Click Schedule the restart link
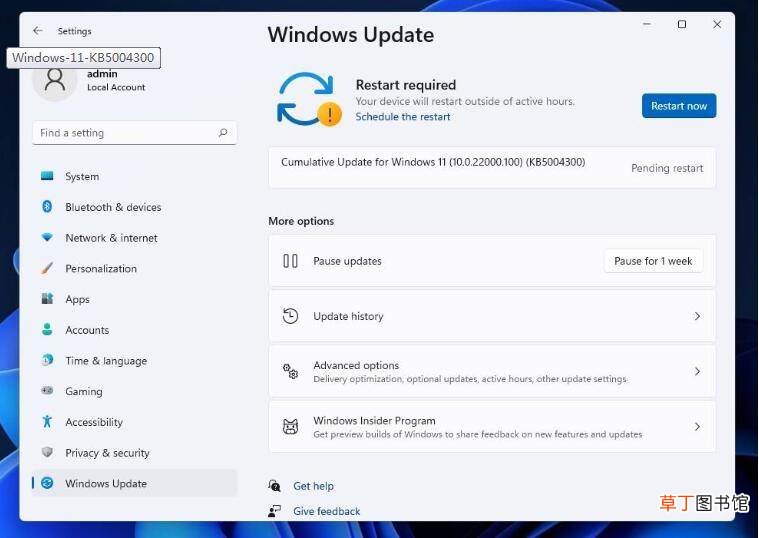This screenshot has height=538, width=759. [x=403, y=117]
